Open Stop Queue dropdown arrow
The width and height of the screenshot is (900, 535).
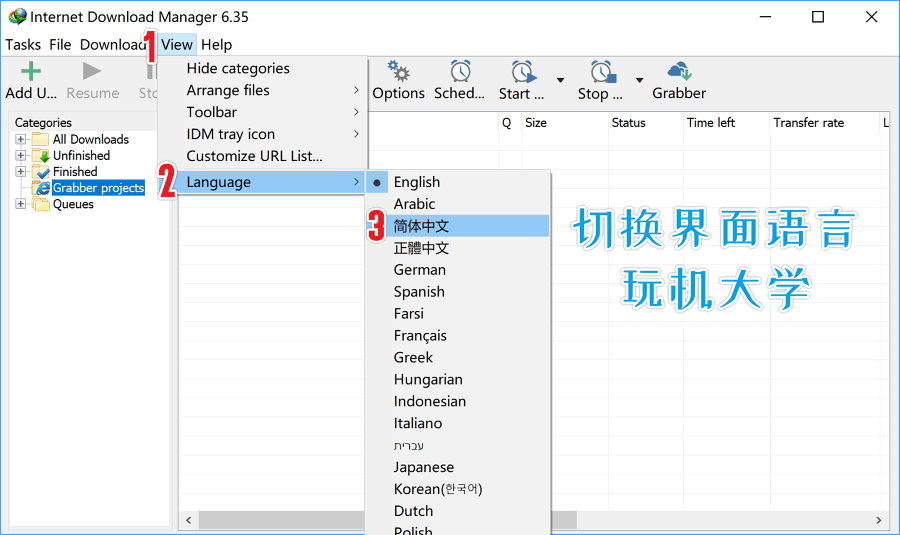[638, 81]
